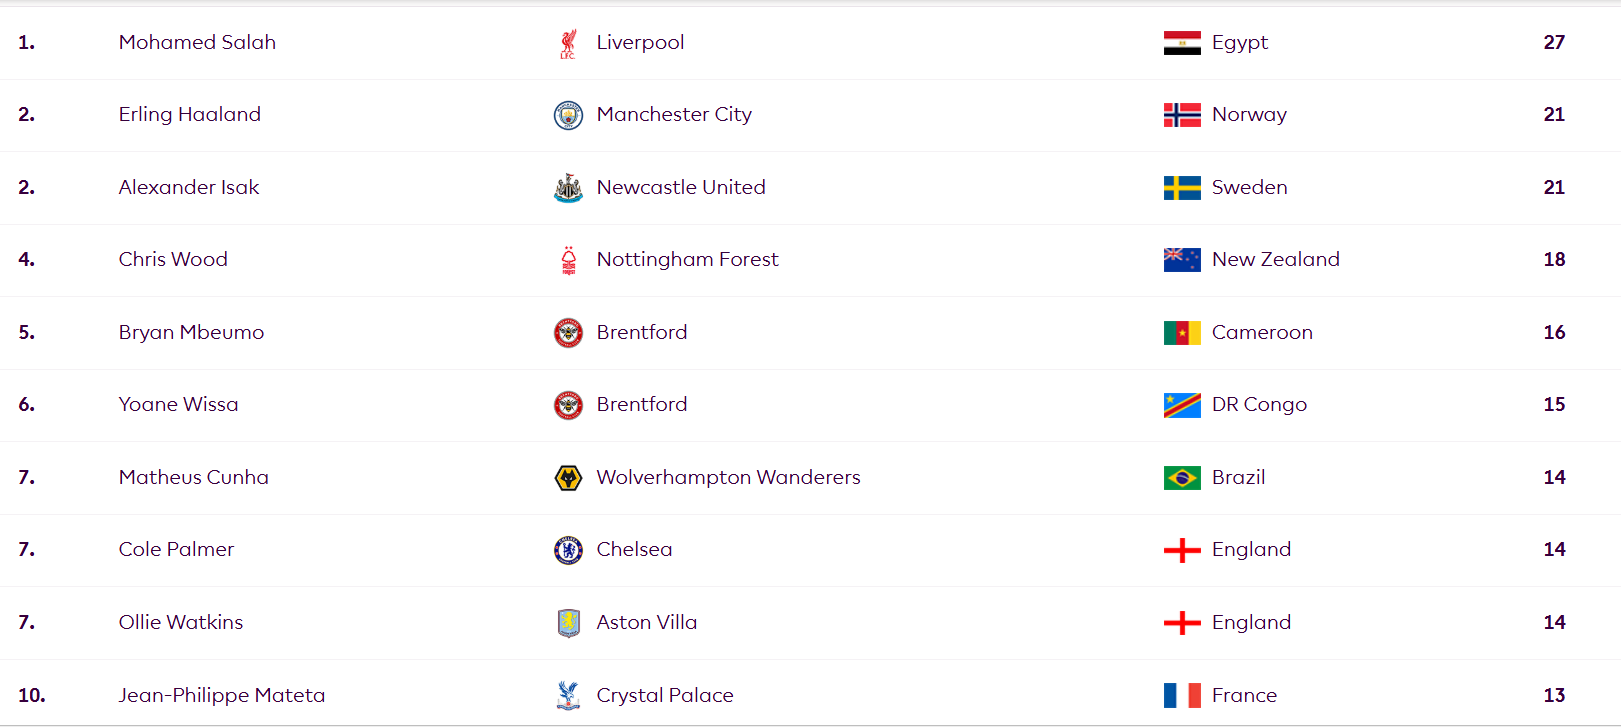Click the Liverpool club crest icon
The width and height of the screenshot is (1621, 727).
tap(568, 43)
